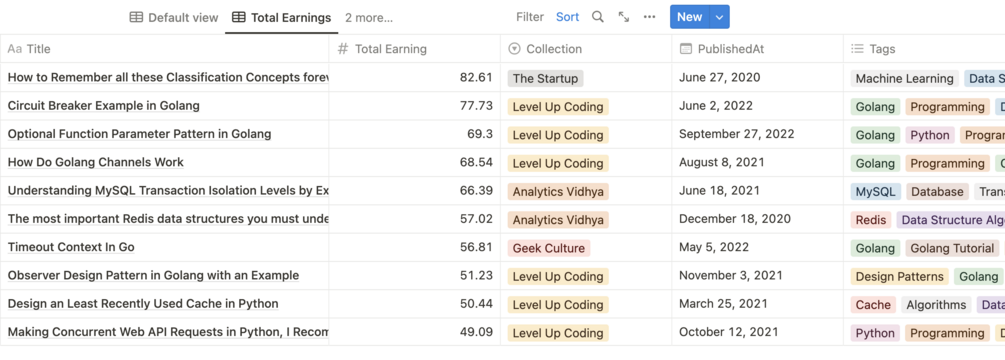Click table icon beside Total Earnings tab
The height and width of the screenshot is (360, 1005).
[238, 17]
